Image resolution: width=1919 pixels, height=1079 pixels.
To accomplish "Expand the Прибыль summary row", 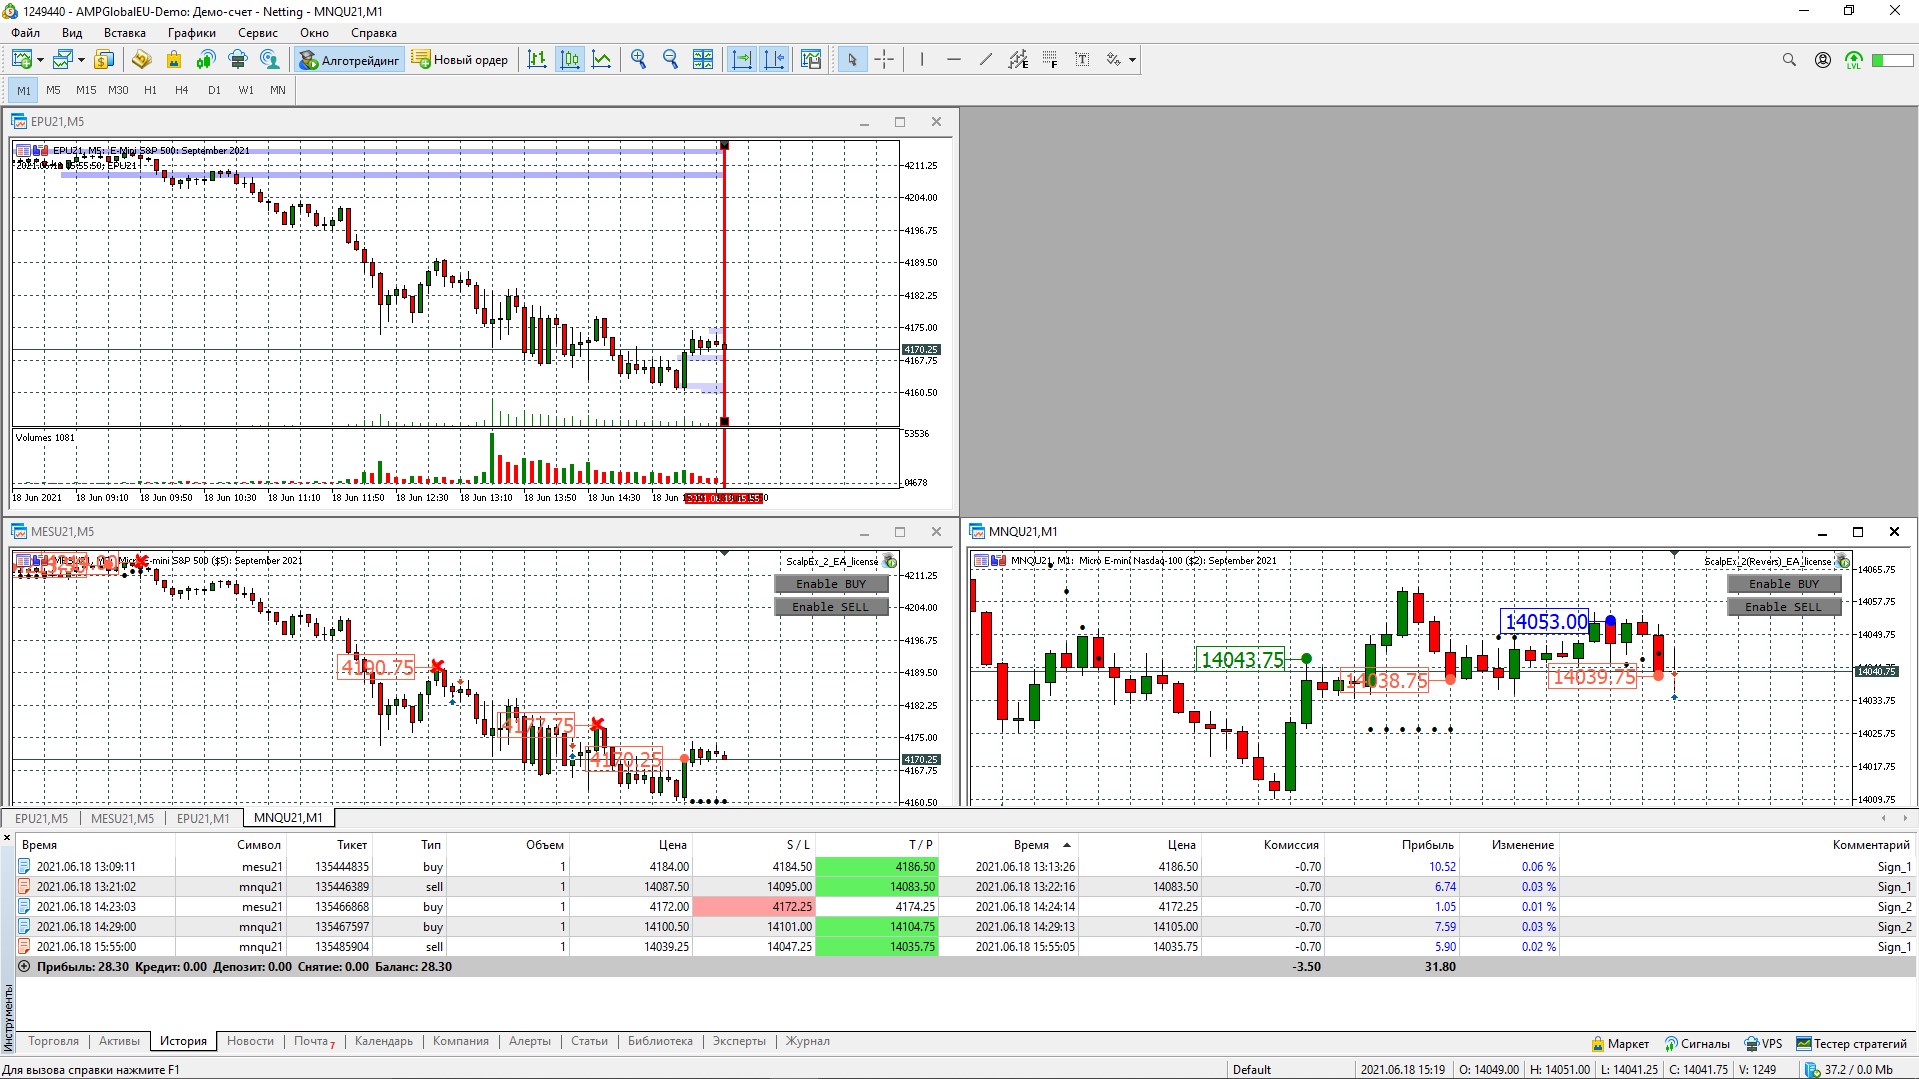I will 24,967.
